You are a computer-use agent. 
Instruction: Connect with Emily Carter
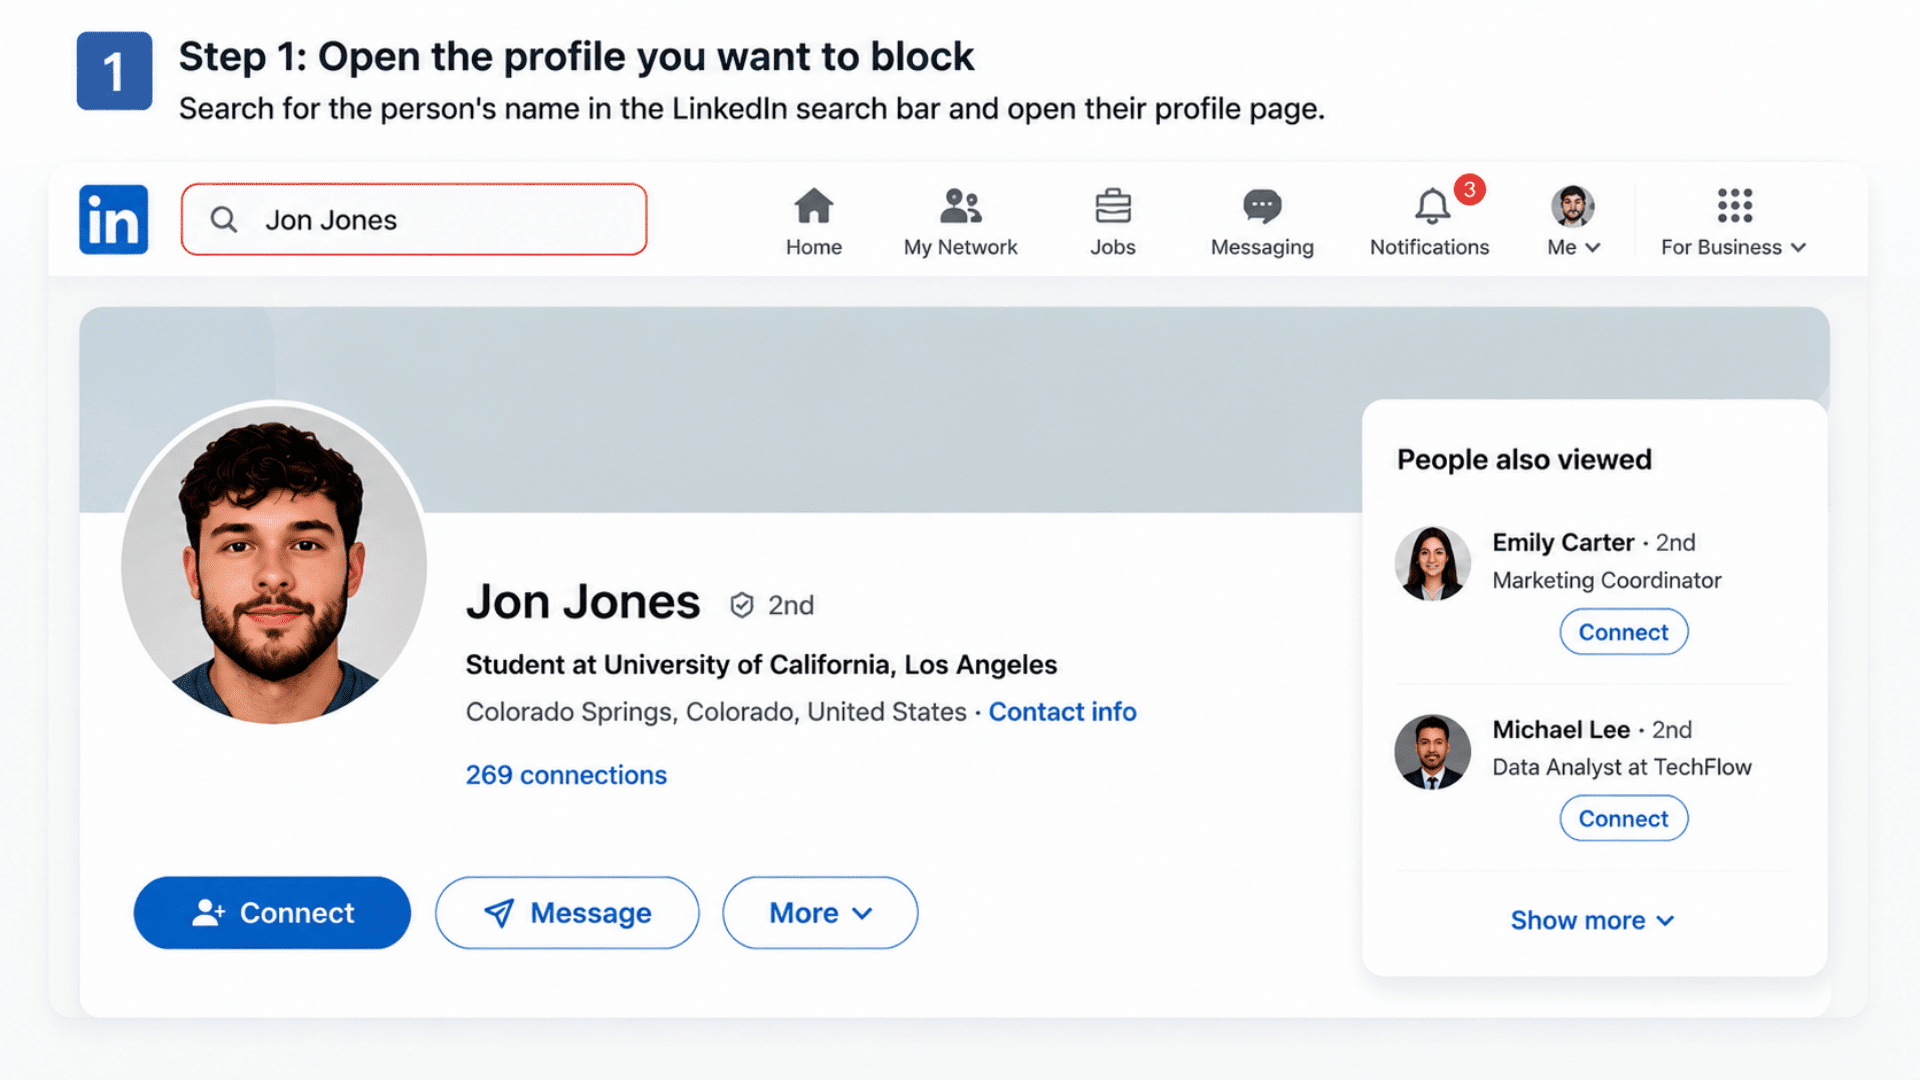pos(1623,632)
